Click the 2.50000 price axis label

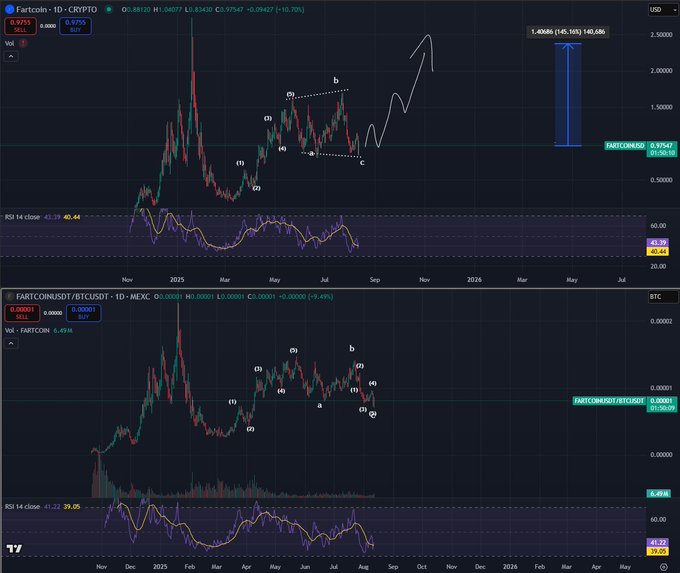[x=661, y=35]
